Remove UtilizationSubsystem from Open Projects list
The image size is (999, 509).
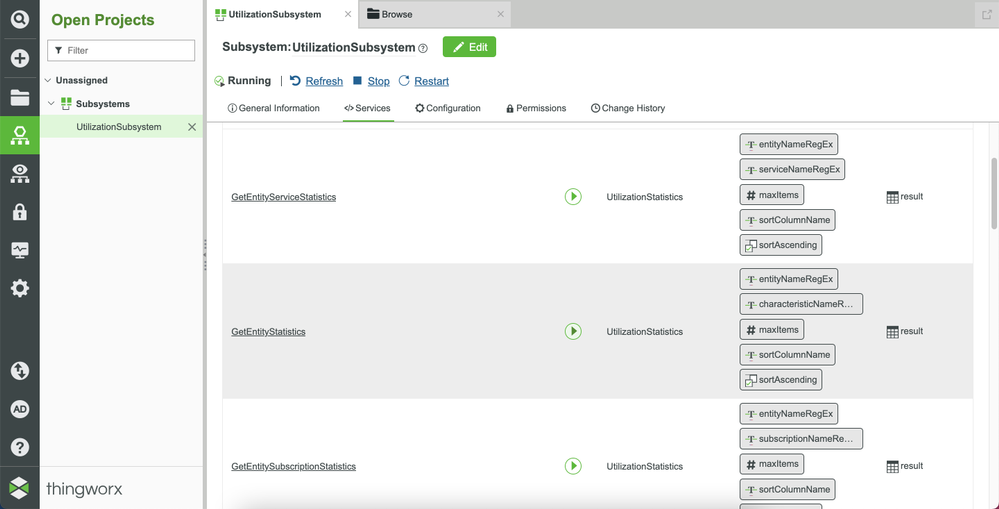click(192, 127)
